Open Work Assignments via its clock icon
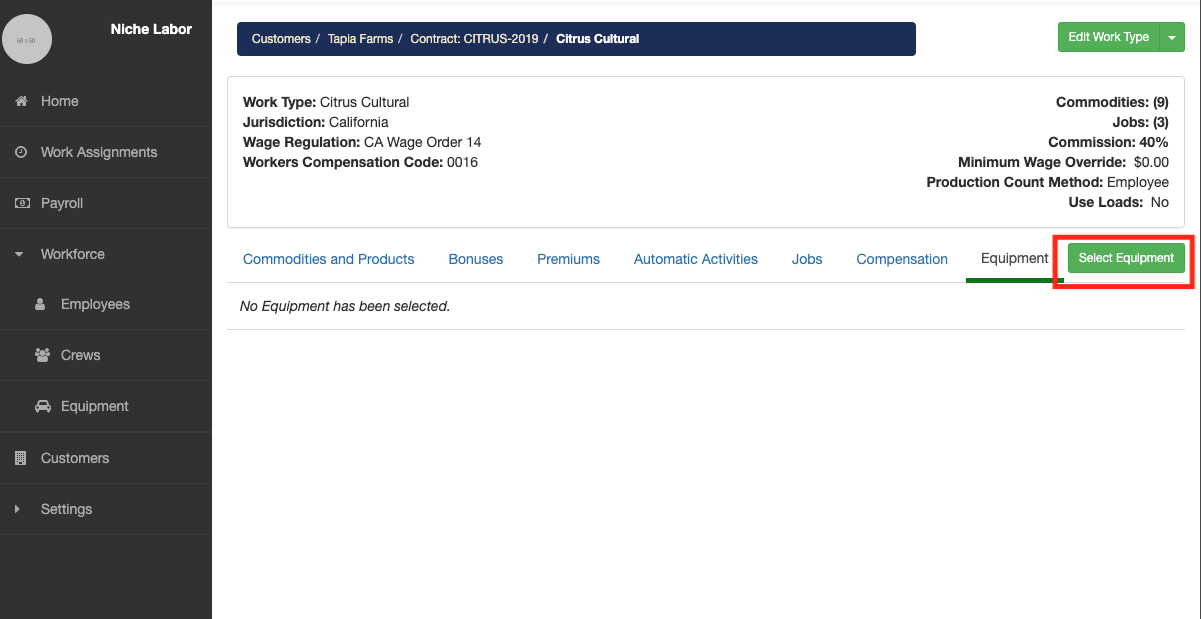 (20, 152)
